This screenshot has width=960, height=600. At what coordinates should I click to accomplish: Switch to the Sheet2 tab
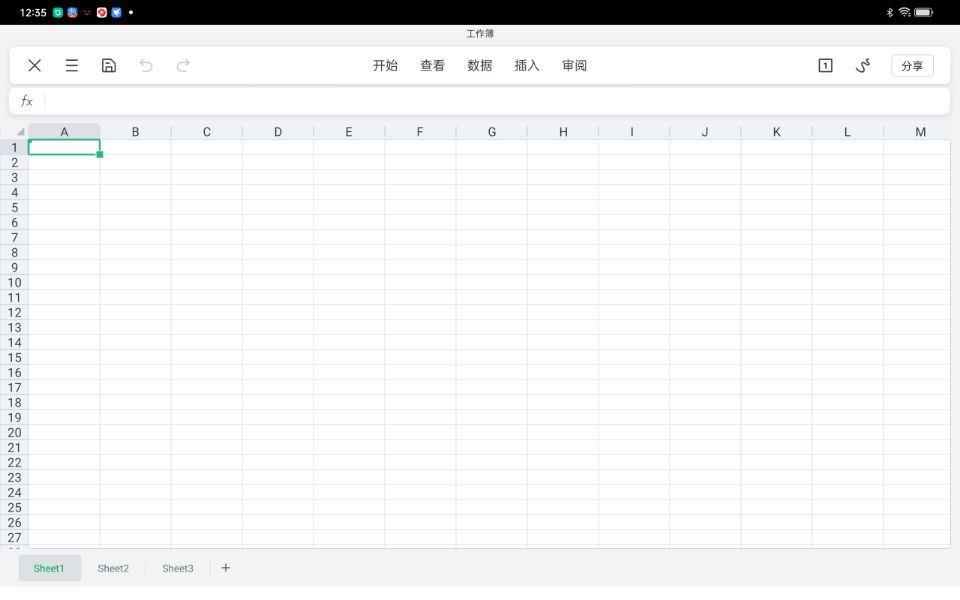click(113, 568)
